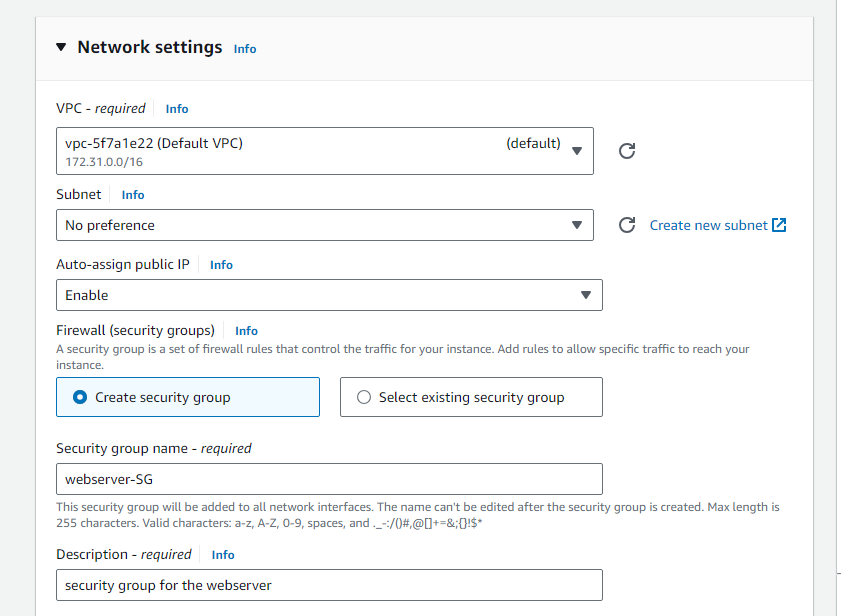Open Create new subnet link
841x616 pixels.
tap(709, 225)
